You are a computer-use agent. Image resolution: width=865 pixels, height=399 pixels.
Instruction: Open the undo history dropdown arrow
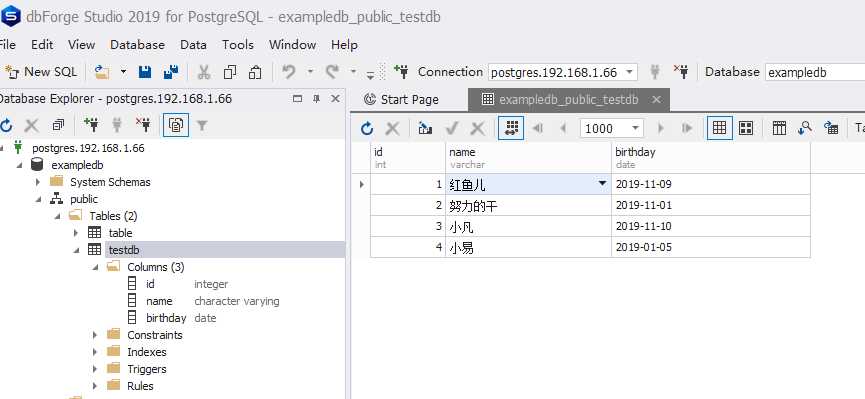(310, 72)
